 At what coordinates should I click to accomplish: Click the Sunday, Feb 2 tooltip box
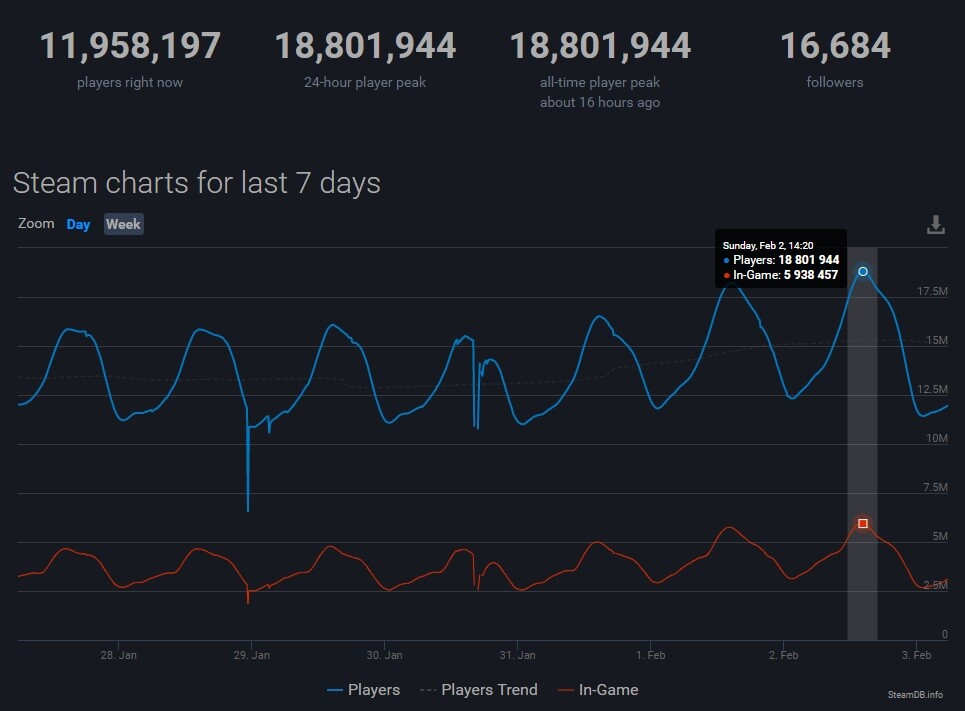[781, 259]
